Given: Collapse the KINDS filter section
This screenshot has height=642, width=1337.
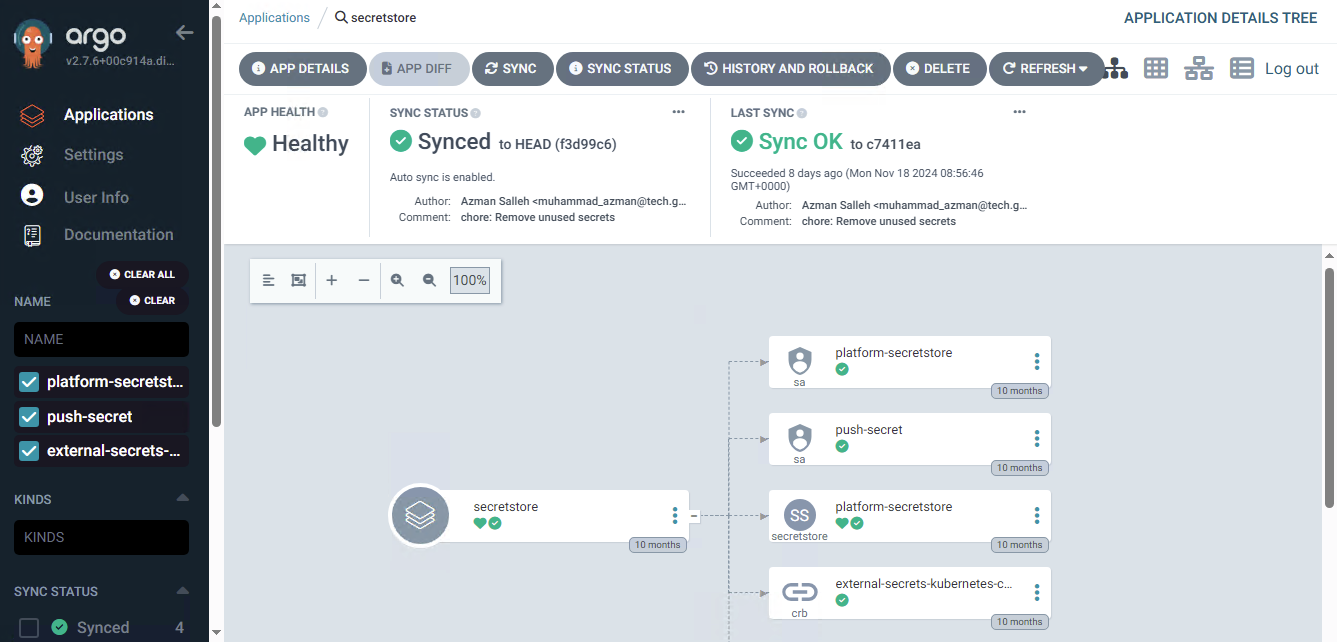Looking at the screenshot, I should click(181, 498).
